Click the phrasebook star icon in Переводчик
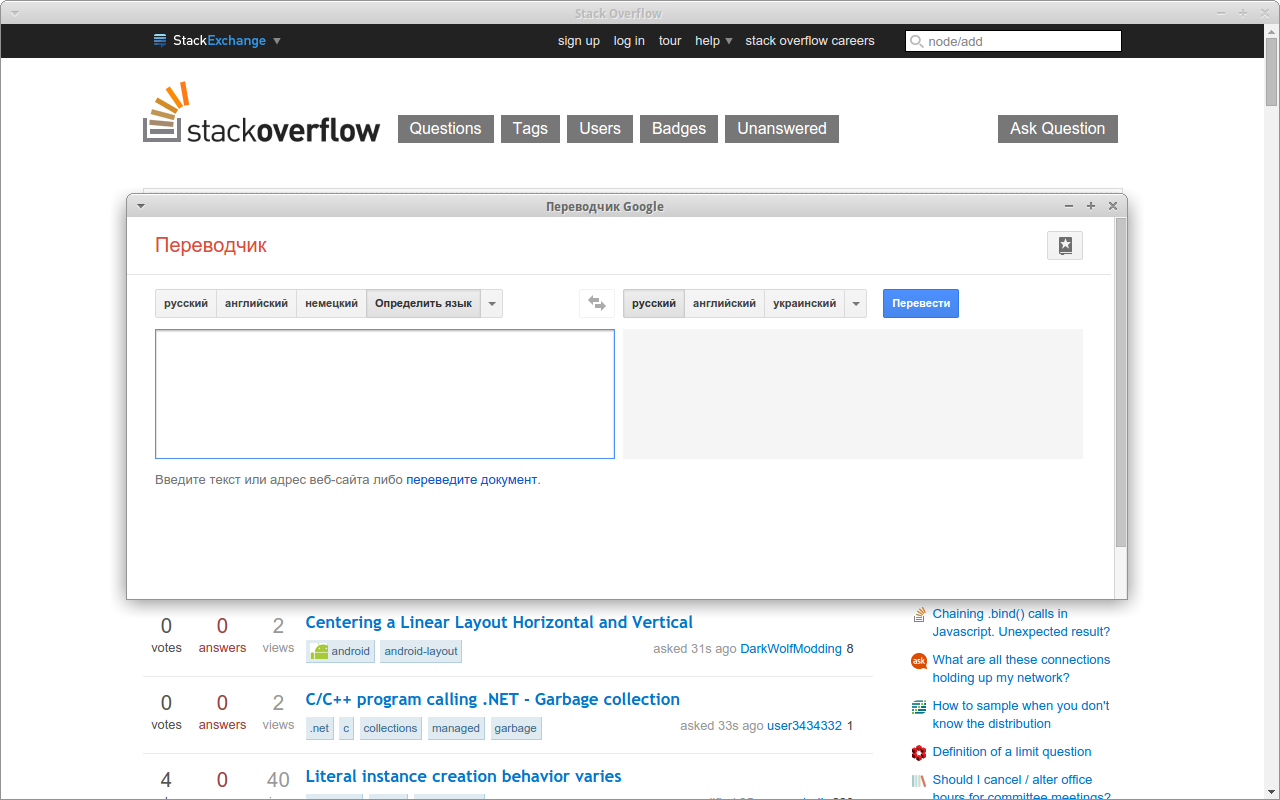The width and height of the screenshot is (1280, 800). click(1064, 245)
